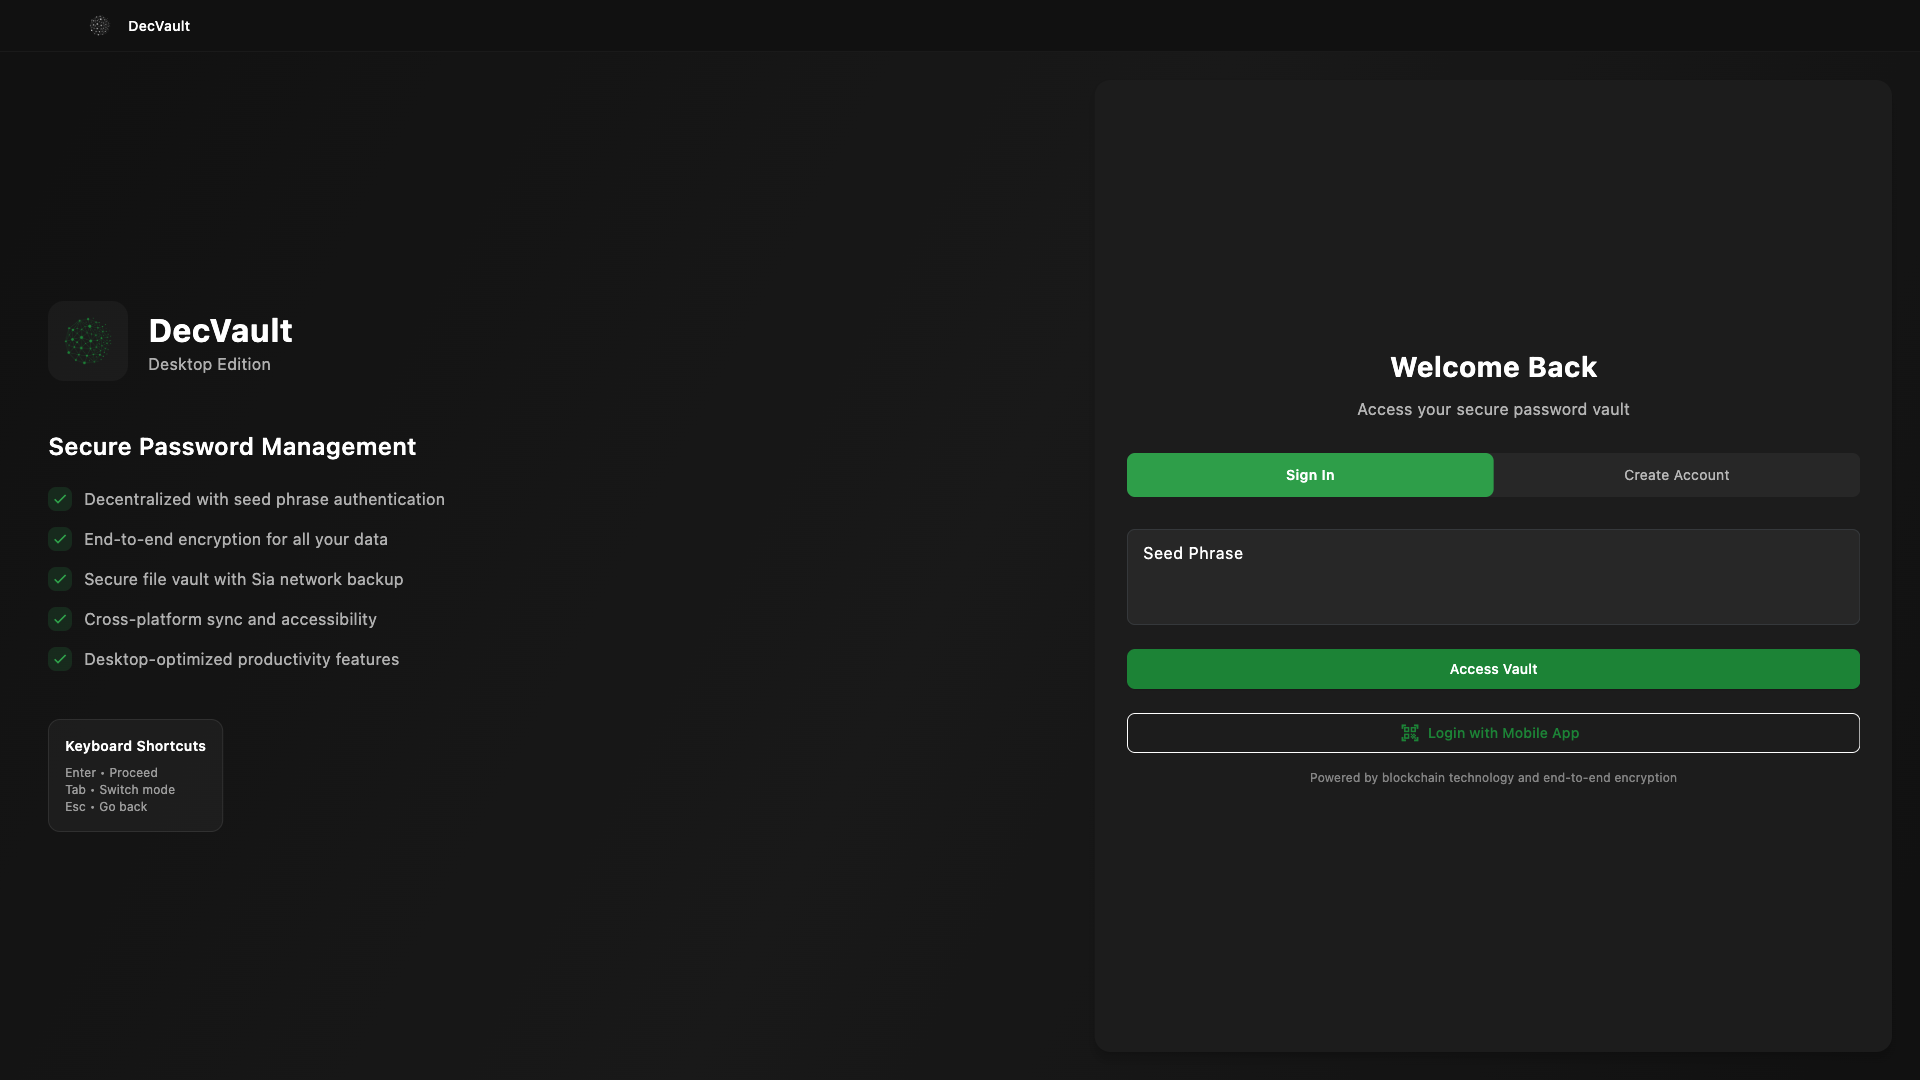Screen dimensions: 1920x1080
Task: Click the Desktop Edition subtitle
Action: coord(209,364)
